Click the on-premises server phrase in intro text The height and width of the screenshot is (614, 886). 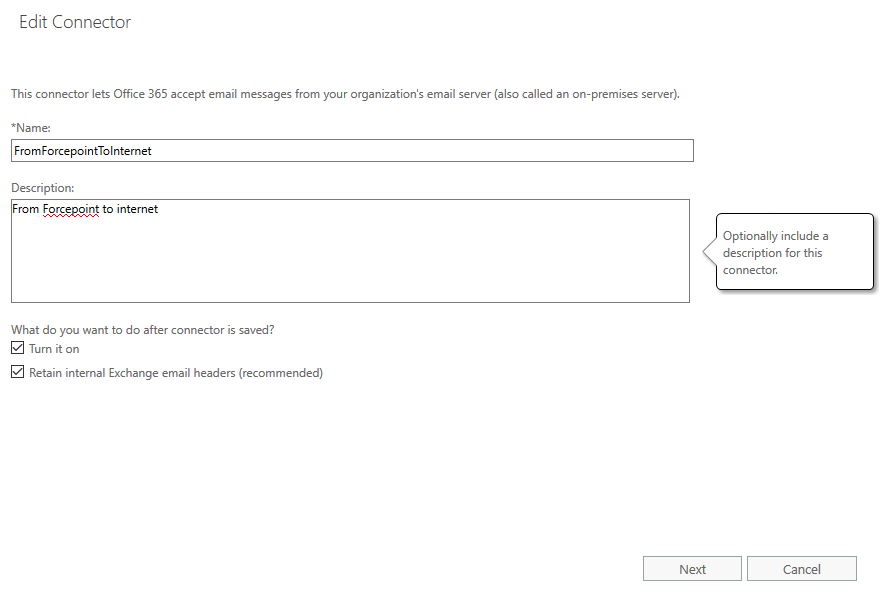623,94
